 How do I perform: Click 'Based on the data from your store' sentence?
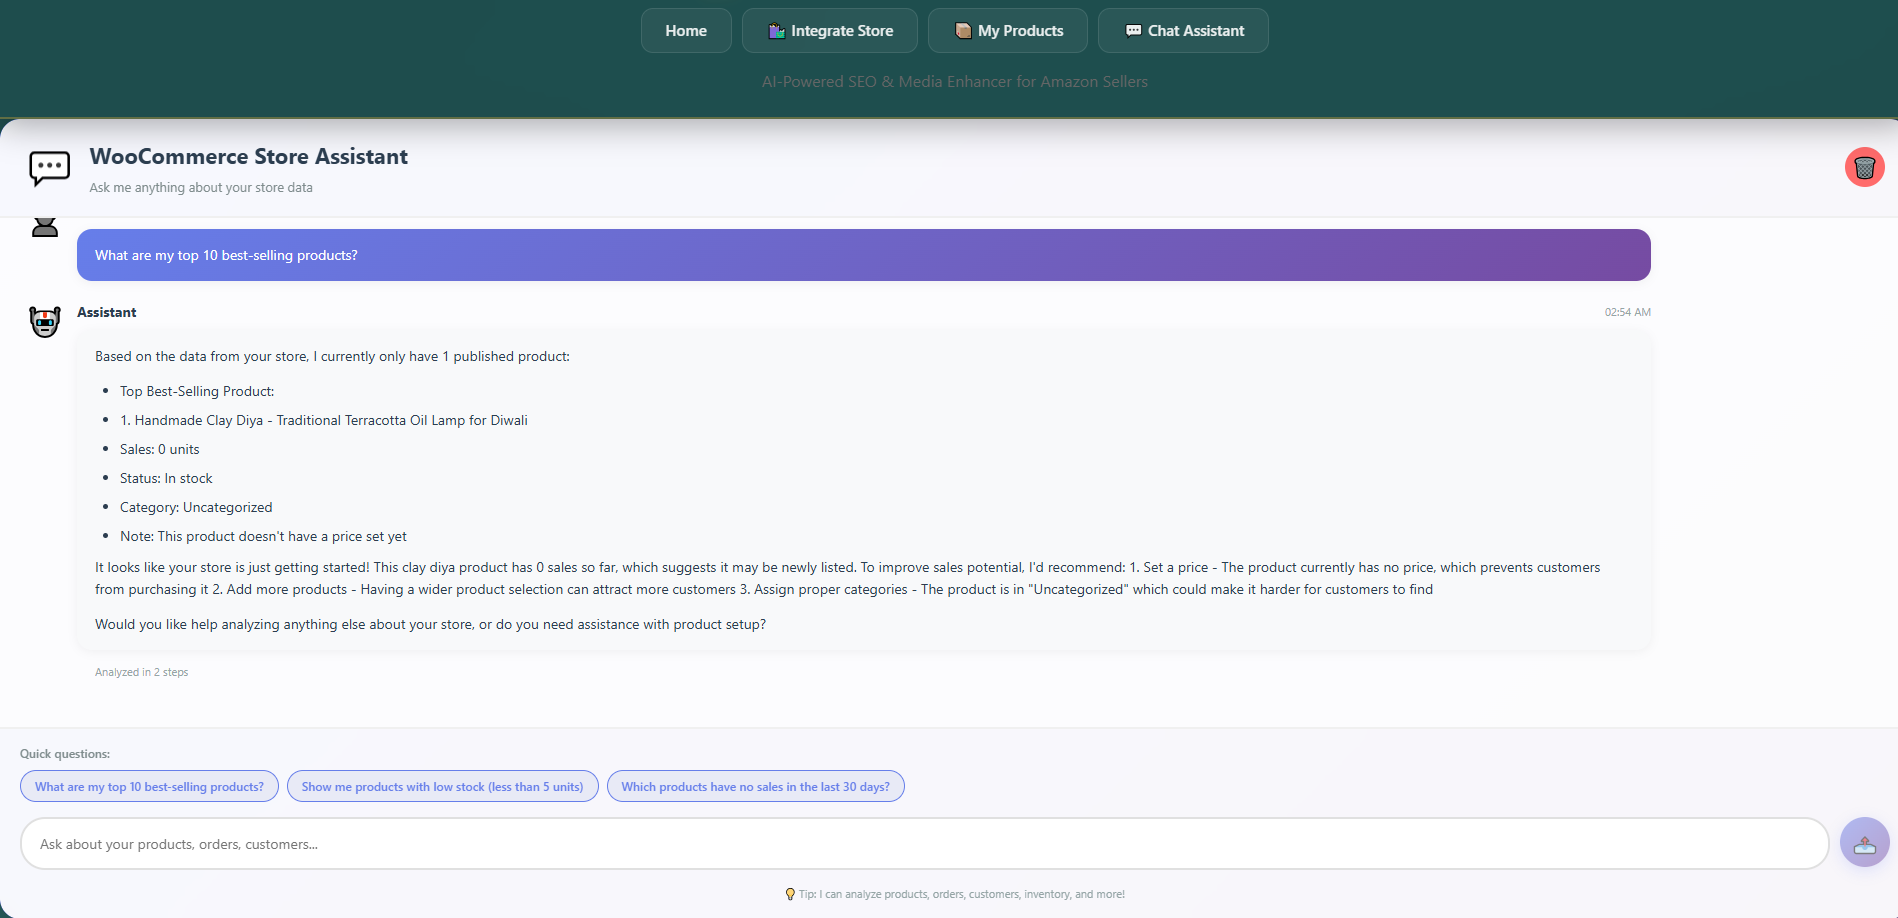(x=332, y=356)
